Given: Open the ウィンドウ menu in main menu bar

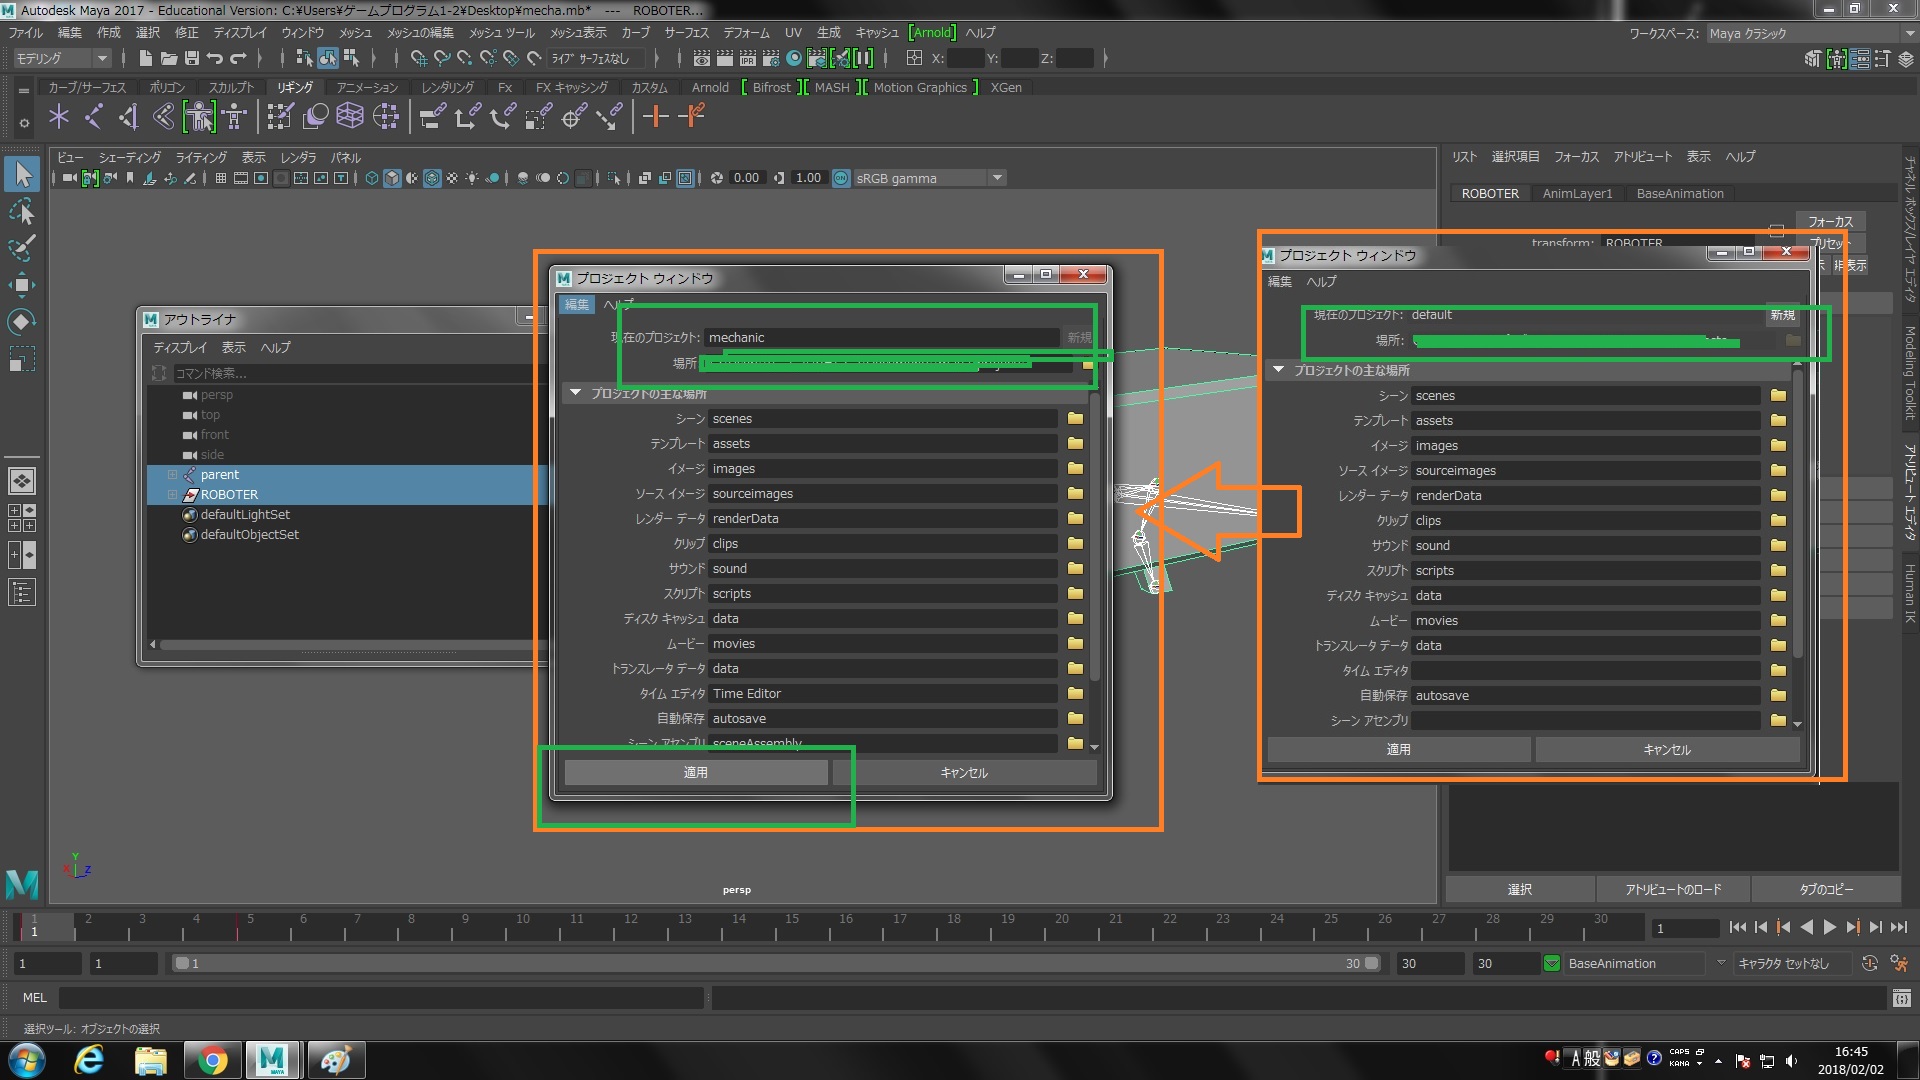Looking at the screenshot, I should pos(302,32).
